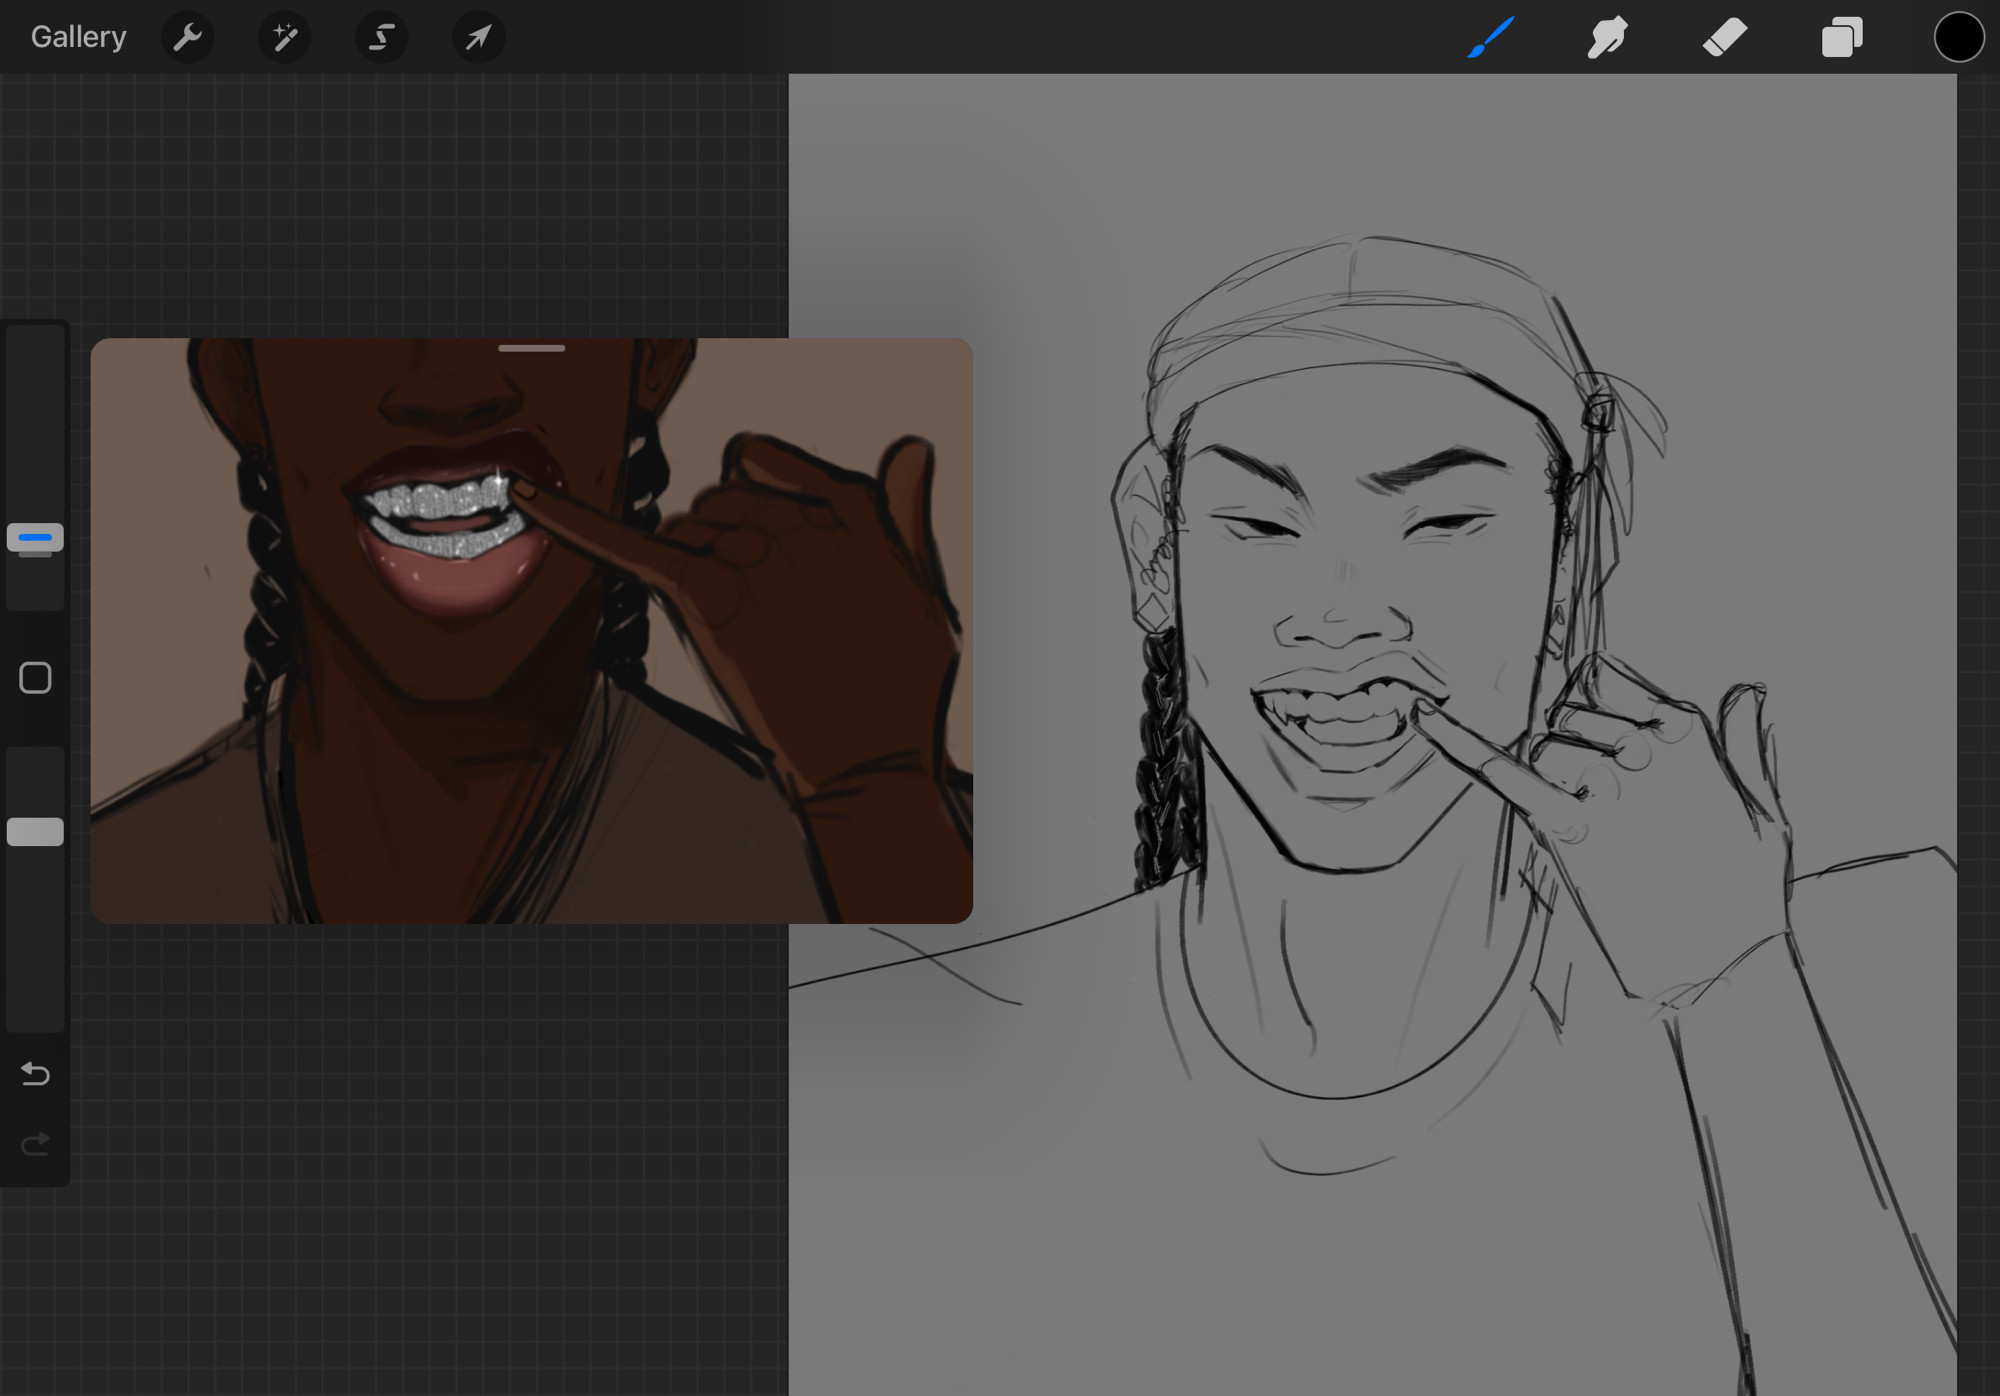
Task: Tap the Modify square button in sidebar
Action: coord(35,678)
